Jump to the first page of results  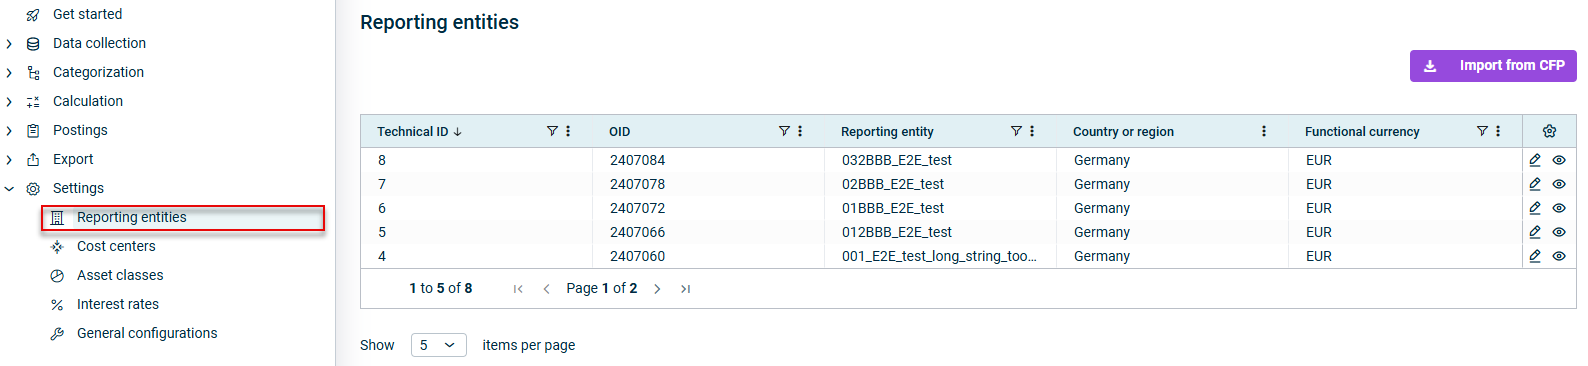[x=518, y=289]
